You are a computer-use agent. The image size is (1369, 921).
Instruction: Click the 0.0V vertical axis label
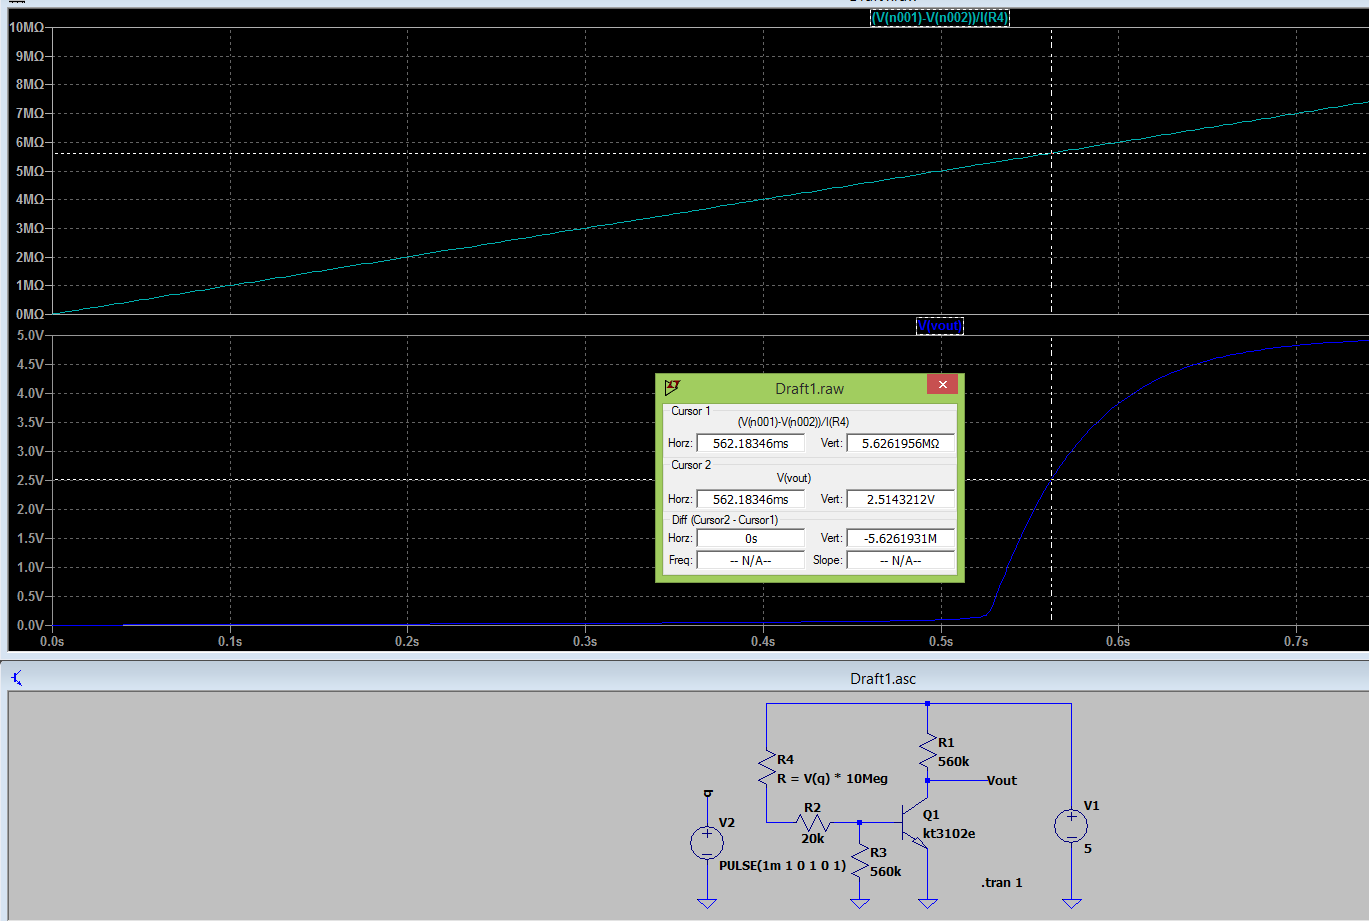(x=30, y=625)
